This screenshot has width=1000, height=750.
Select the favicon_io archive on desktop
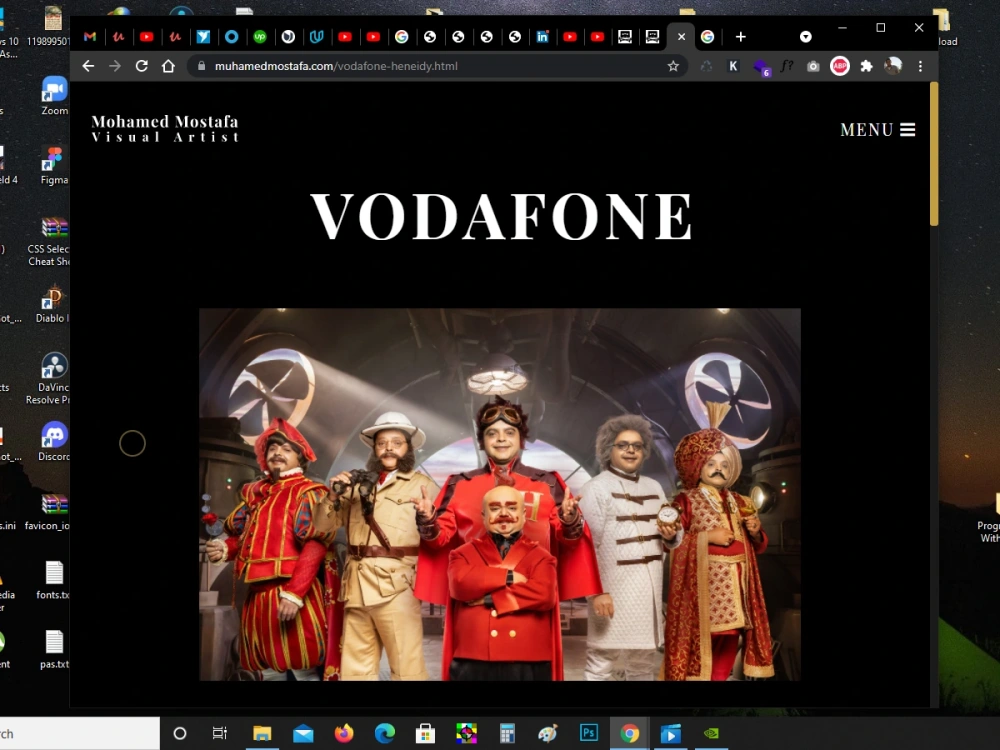48,511
